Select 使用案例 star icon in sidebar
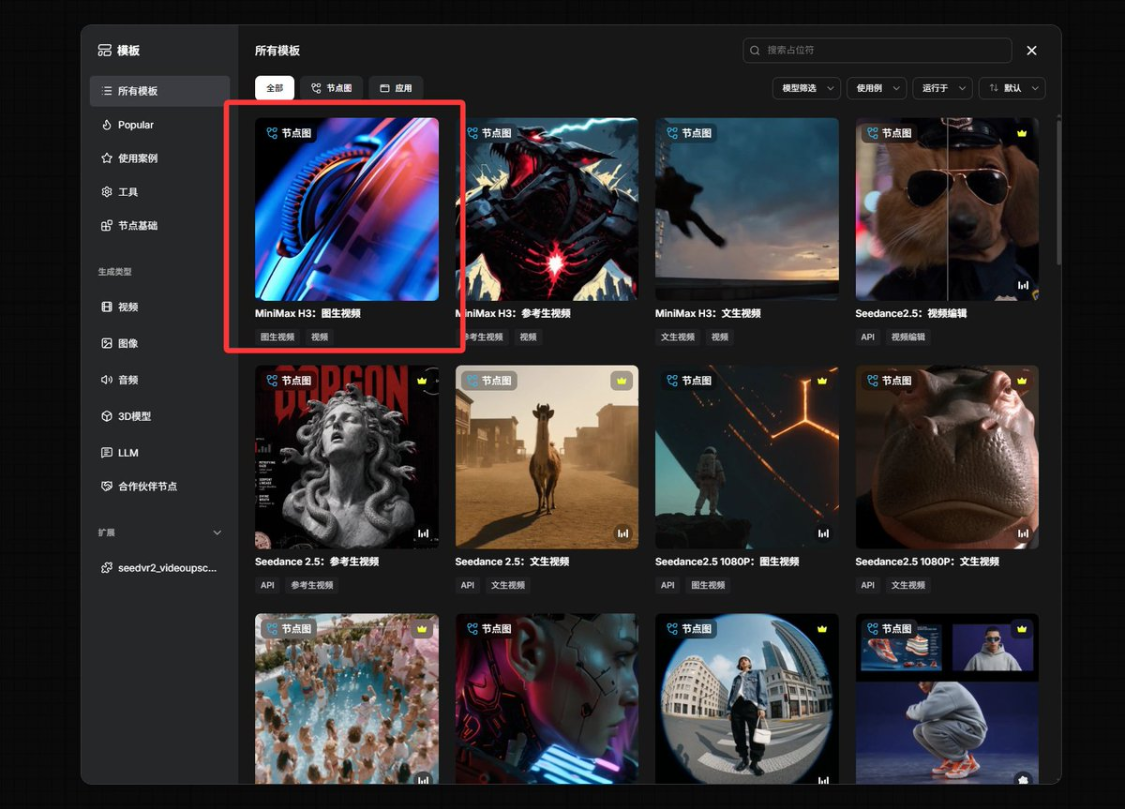The image size is (1125, 809). click(x=107, y=158)
